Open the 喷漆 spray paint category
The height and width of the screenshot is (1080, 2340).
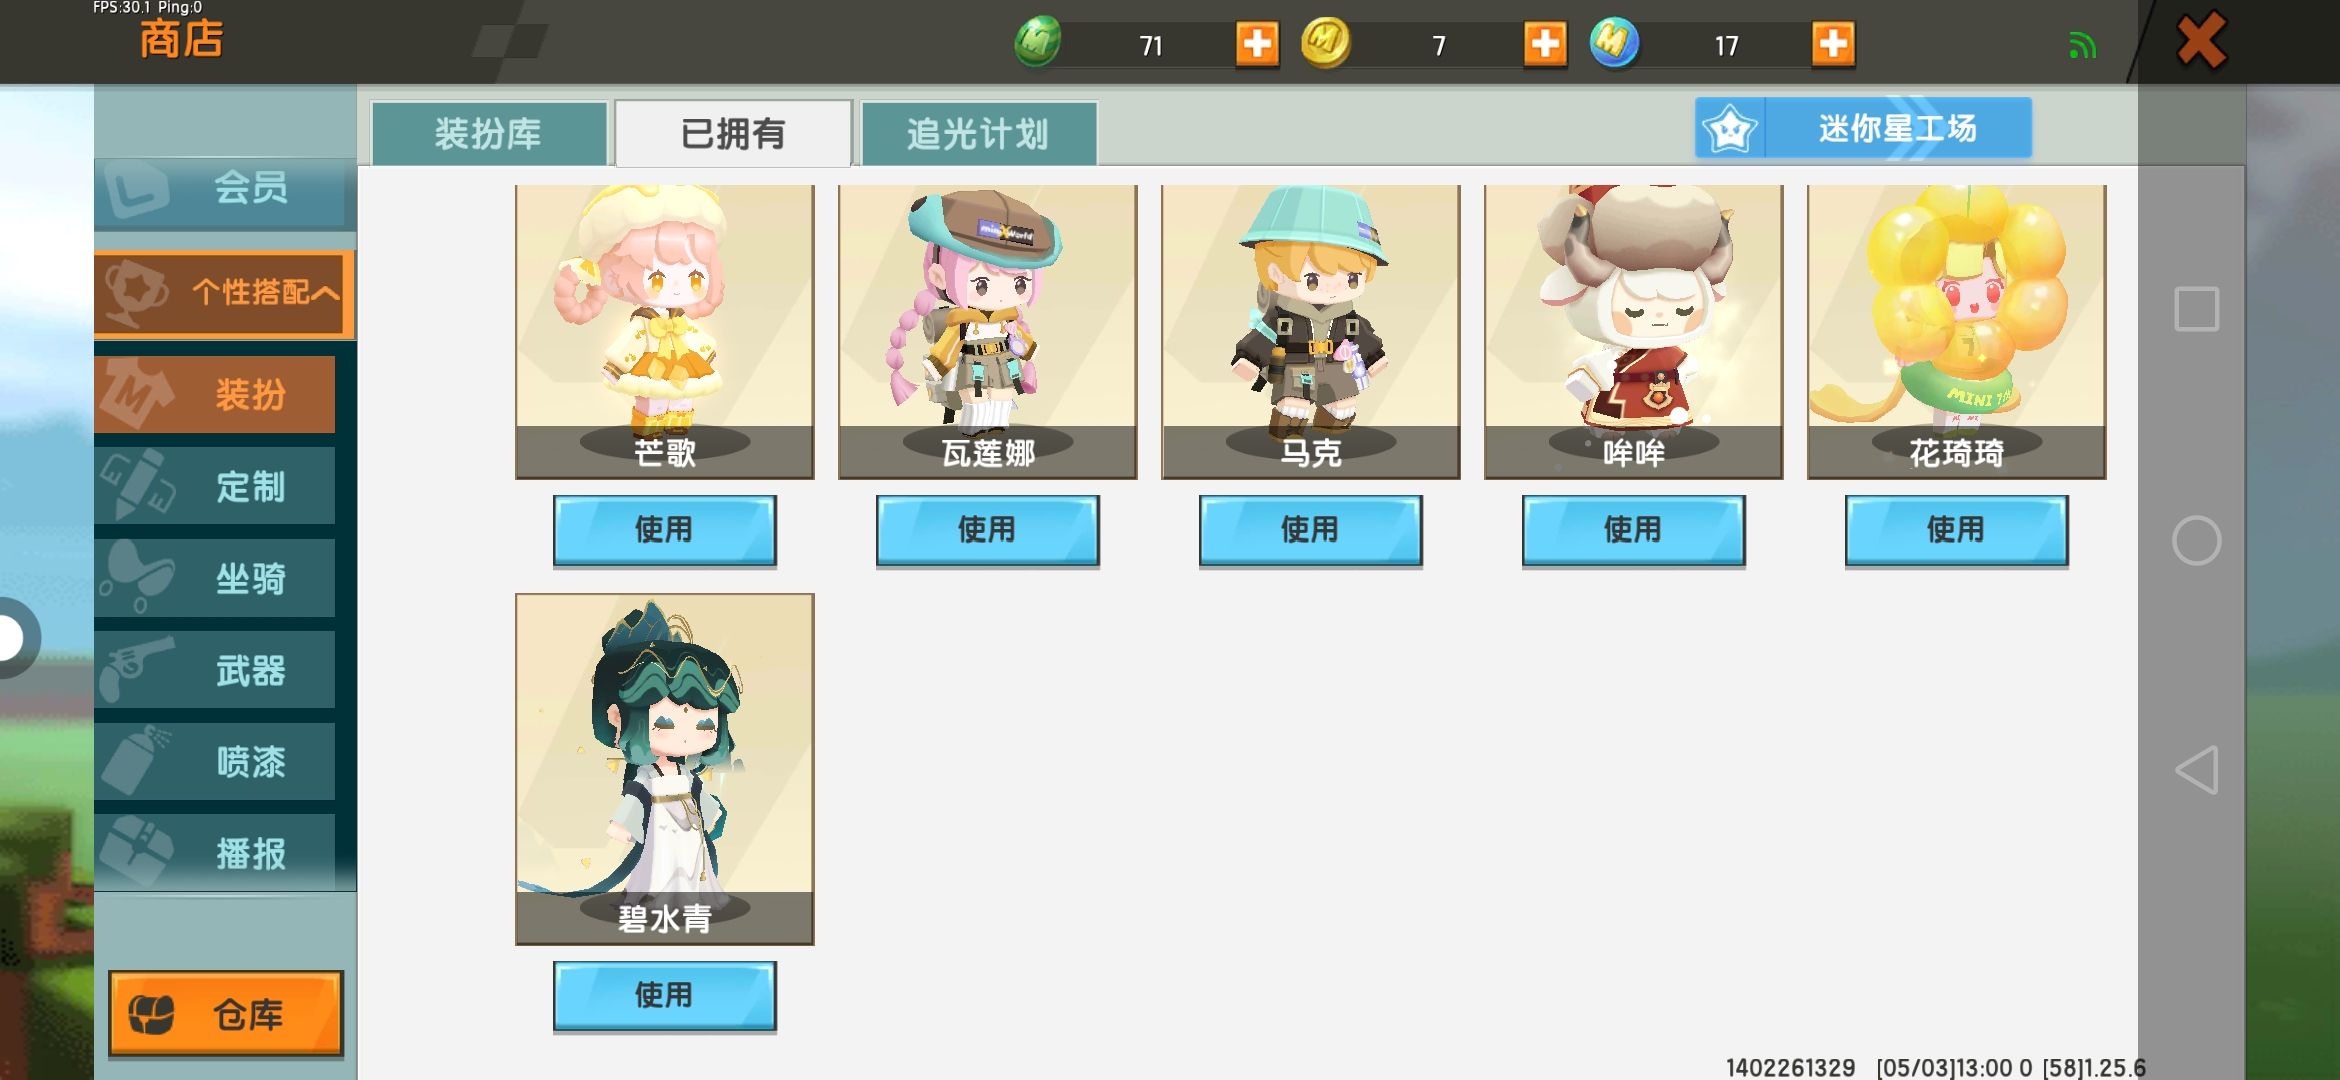[x=215, y=762]
